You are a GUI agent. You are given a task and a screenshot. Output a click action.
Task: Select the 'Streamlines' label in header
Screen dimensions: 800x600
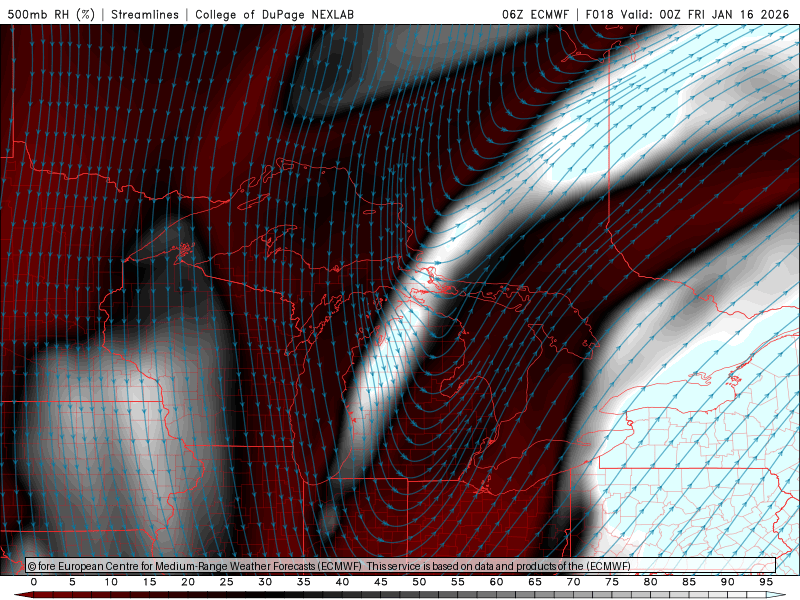coord(145,14)
